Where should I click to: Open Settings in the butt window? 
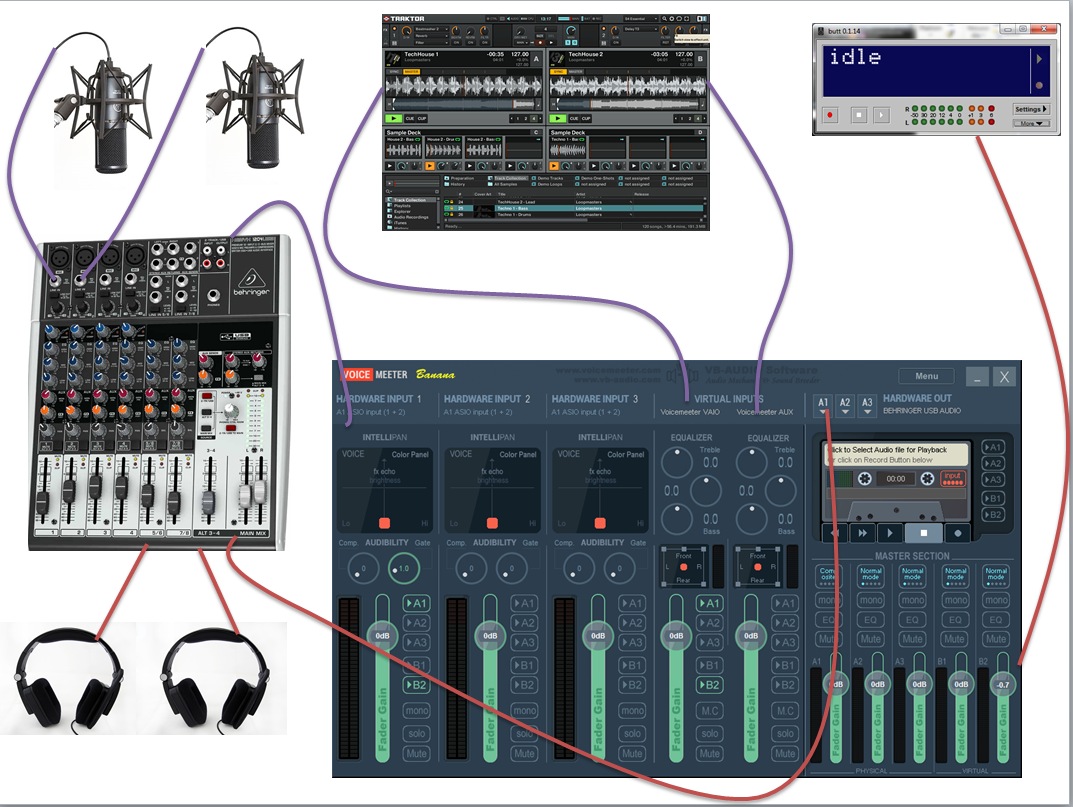1031,109
